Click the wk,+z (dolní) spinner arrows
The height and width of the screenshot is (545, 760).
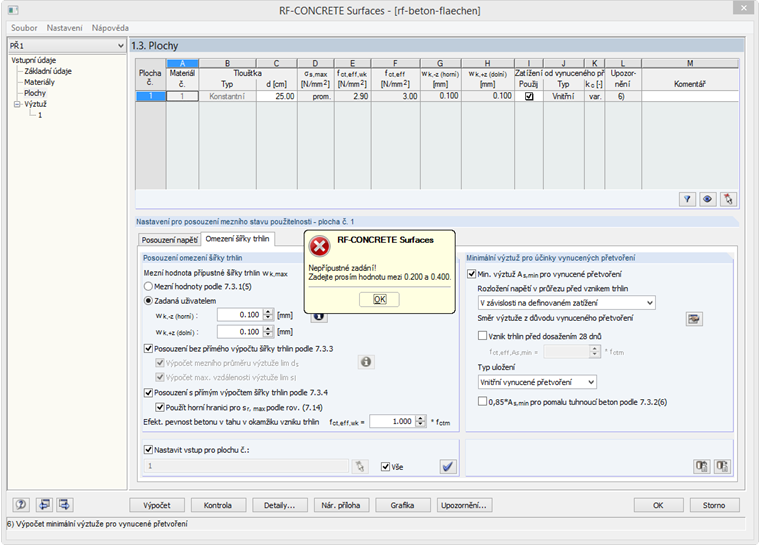269,332
